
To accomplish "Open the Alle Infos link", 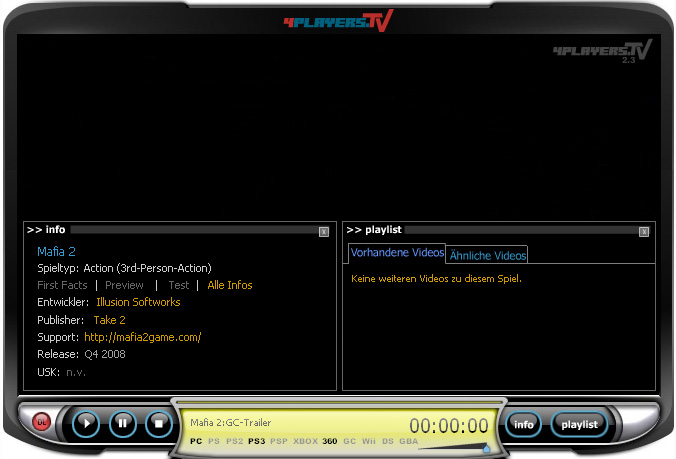I will 230,285.
